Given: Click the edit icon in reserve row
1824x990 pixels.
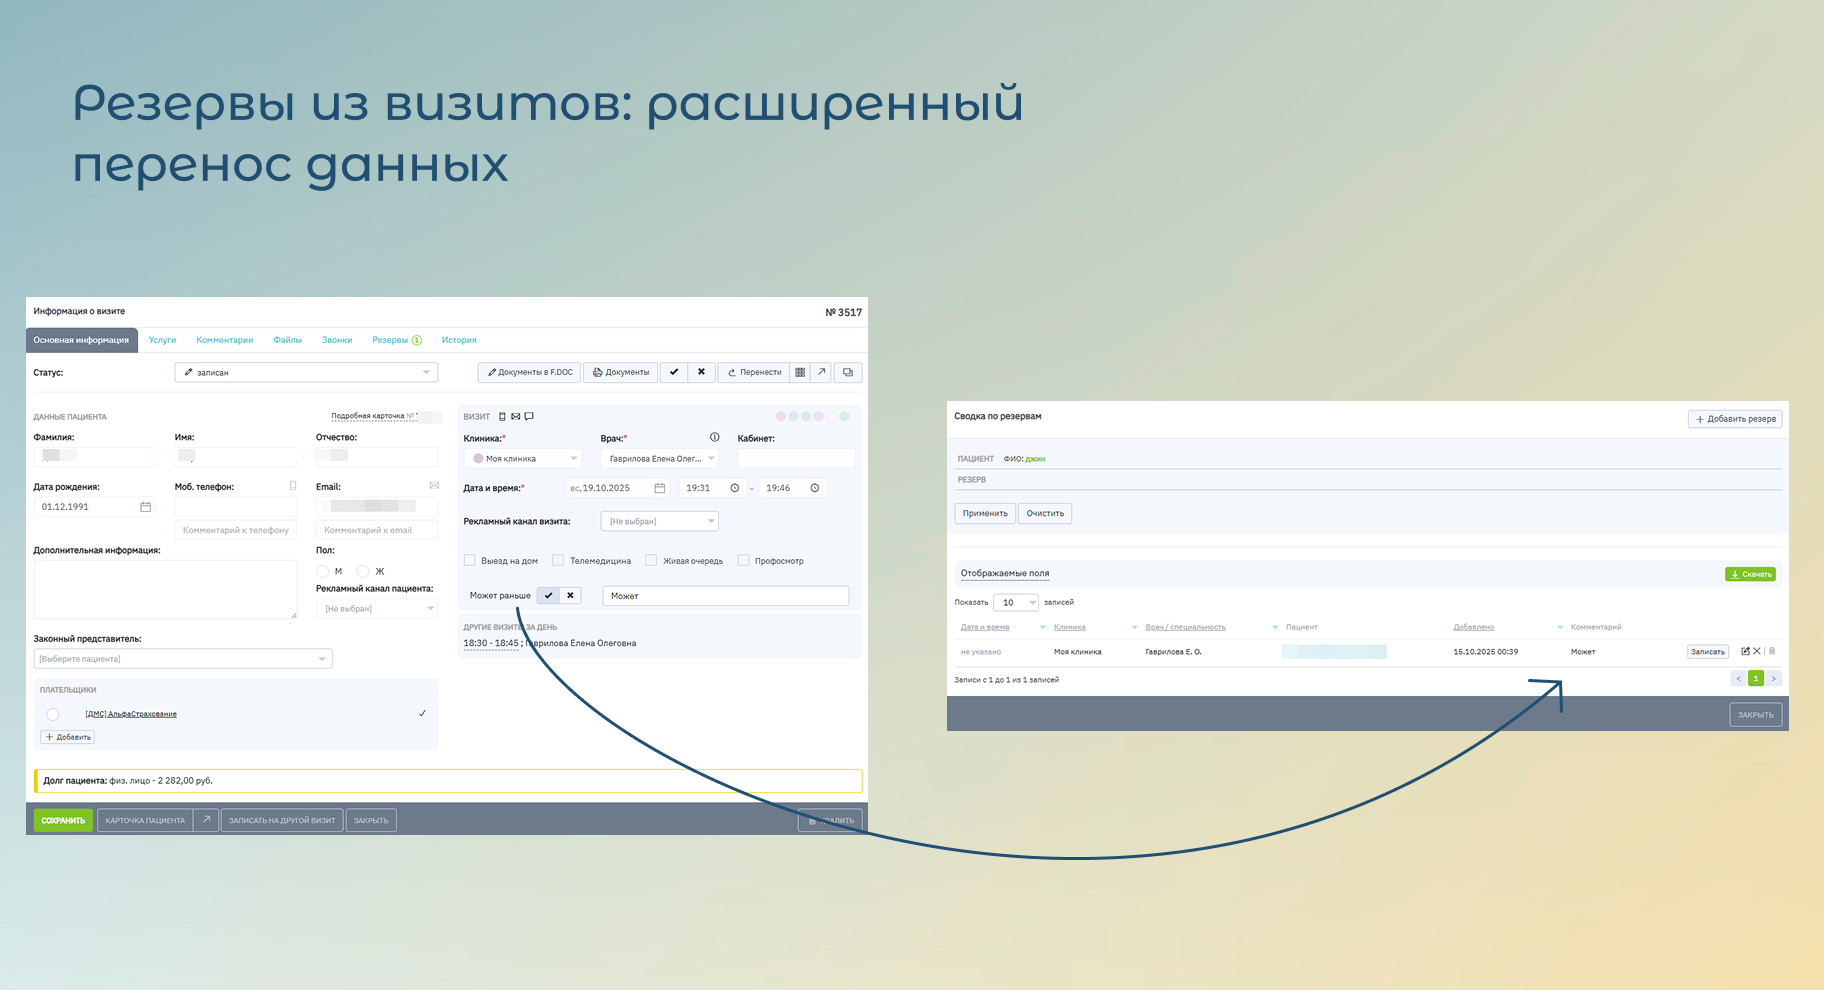Looking at the screenshot, I should click(x=1745, y=651).
